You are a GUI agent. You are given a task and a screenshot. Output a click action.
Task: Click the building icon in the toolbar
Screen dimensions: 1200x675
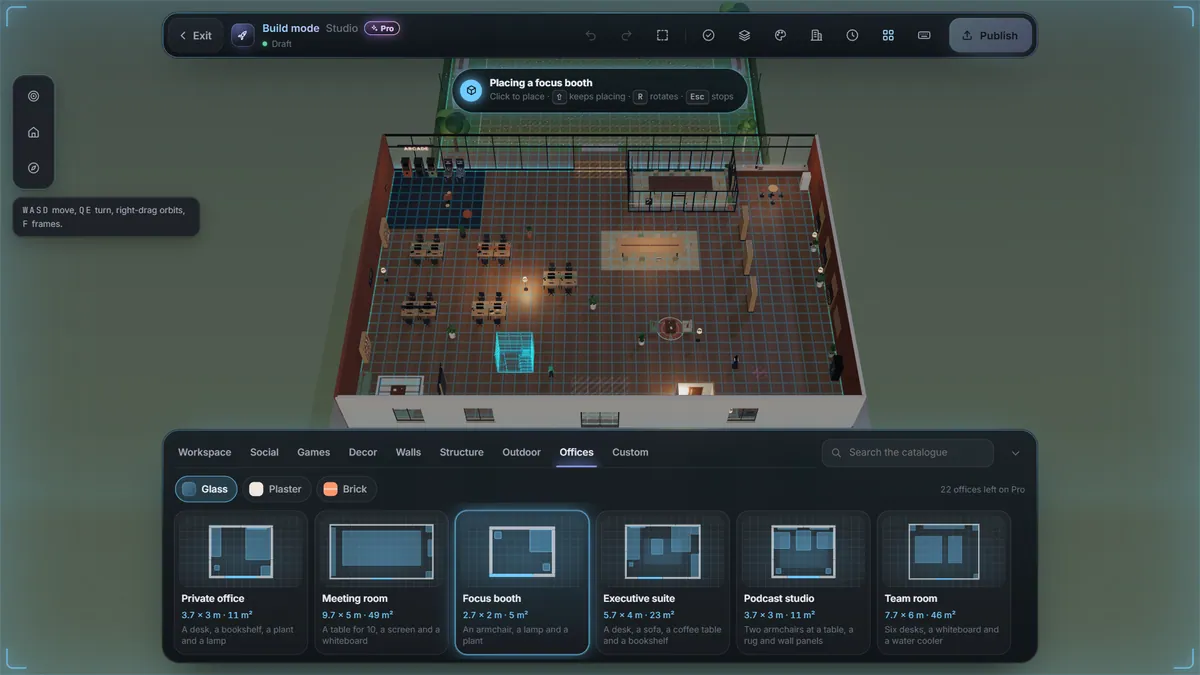[816, 35]
